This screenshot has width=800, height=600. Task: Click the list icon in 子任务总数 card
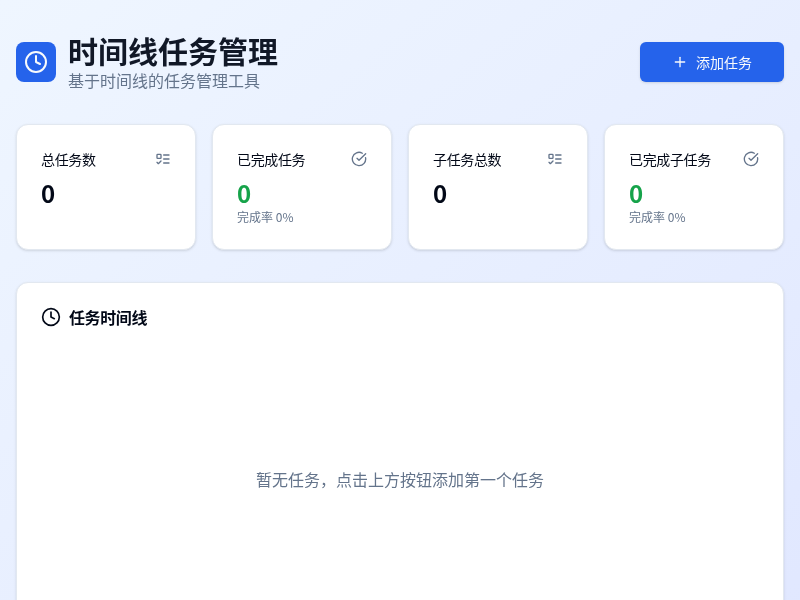555,159
